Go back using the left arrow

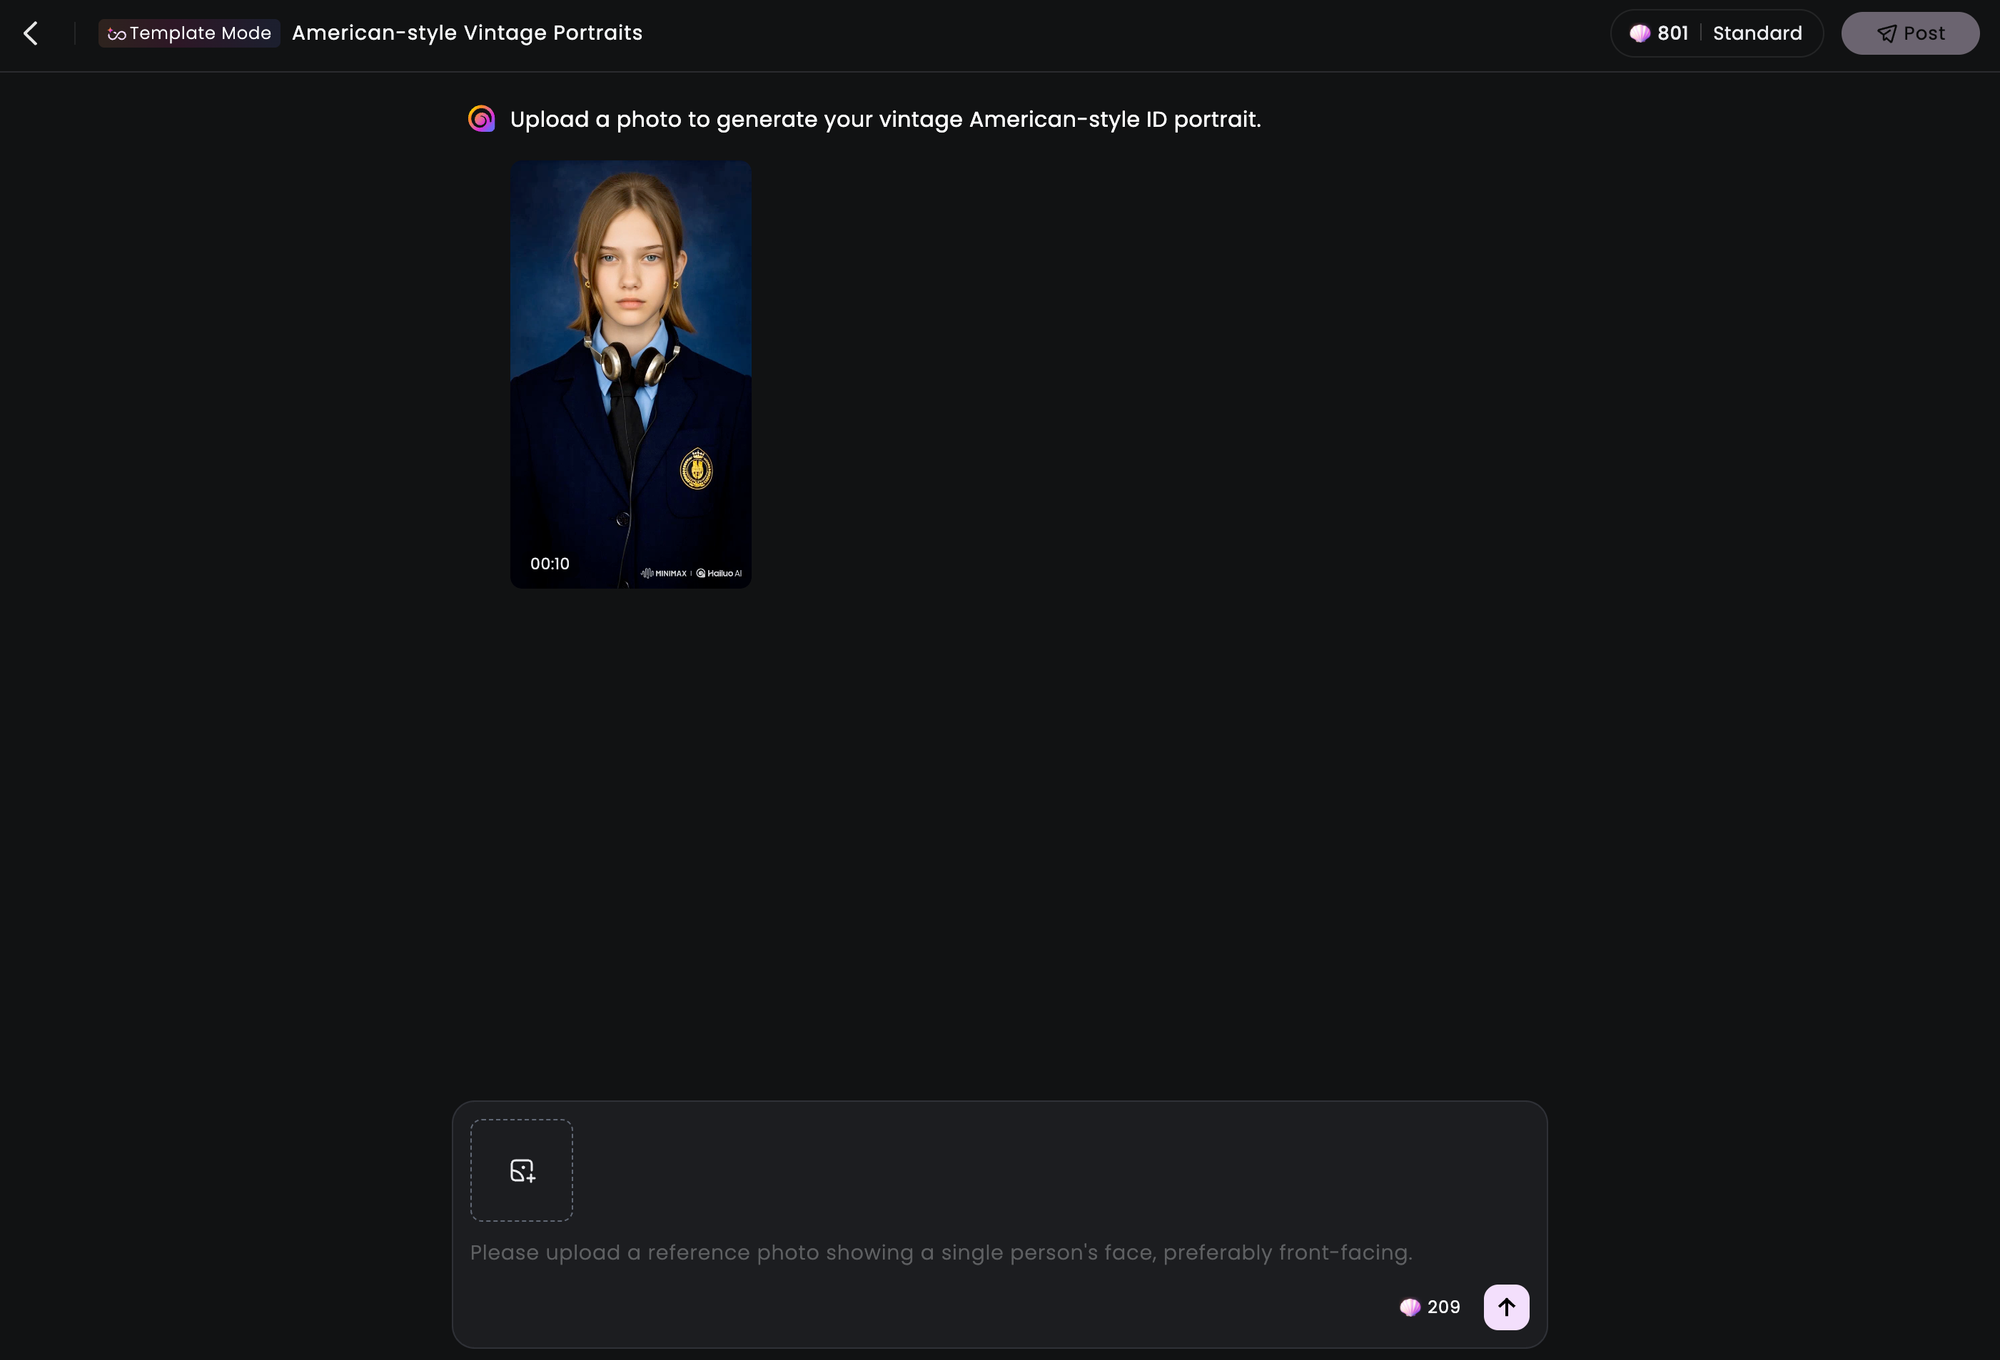click(31, 34)
